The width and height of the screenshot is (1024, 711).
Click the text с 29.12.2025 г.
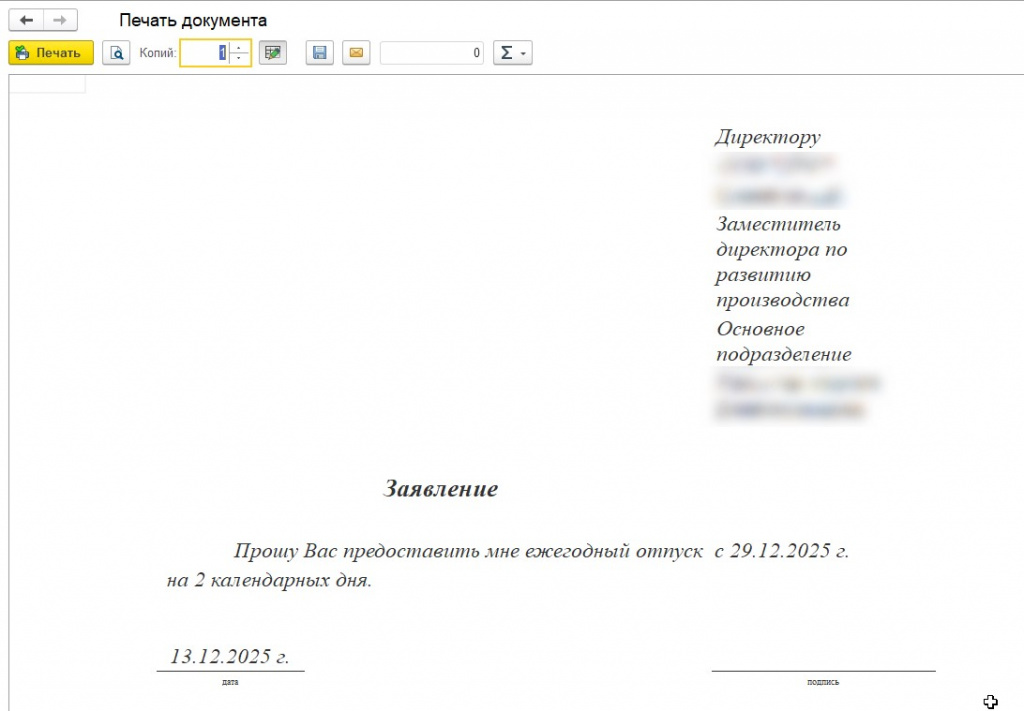click(x=781, y=551)
